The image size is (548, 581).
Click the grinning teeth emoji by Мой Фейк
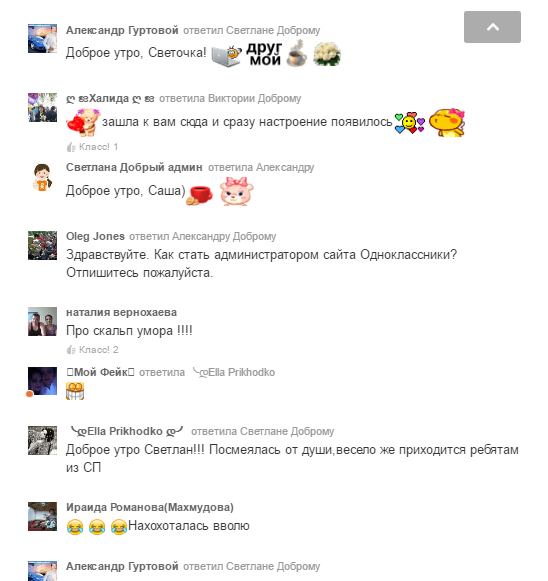[75, 391]
